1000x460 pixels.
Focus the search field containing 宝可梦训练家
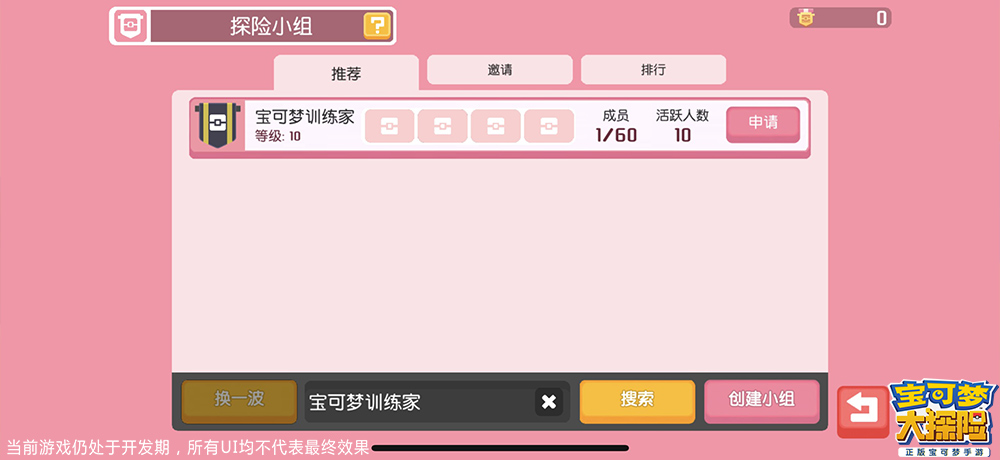tap(437, 402)
